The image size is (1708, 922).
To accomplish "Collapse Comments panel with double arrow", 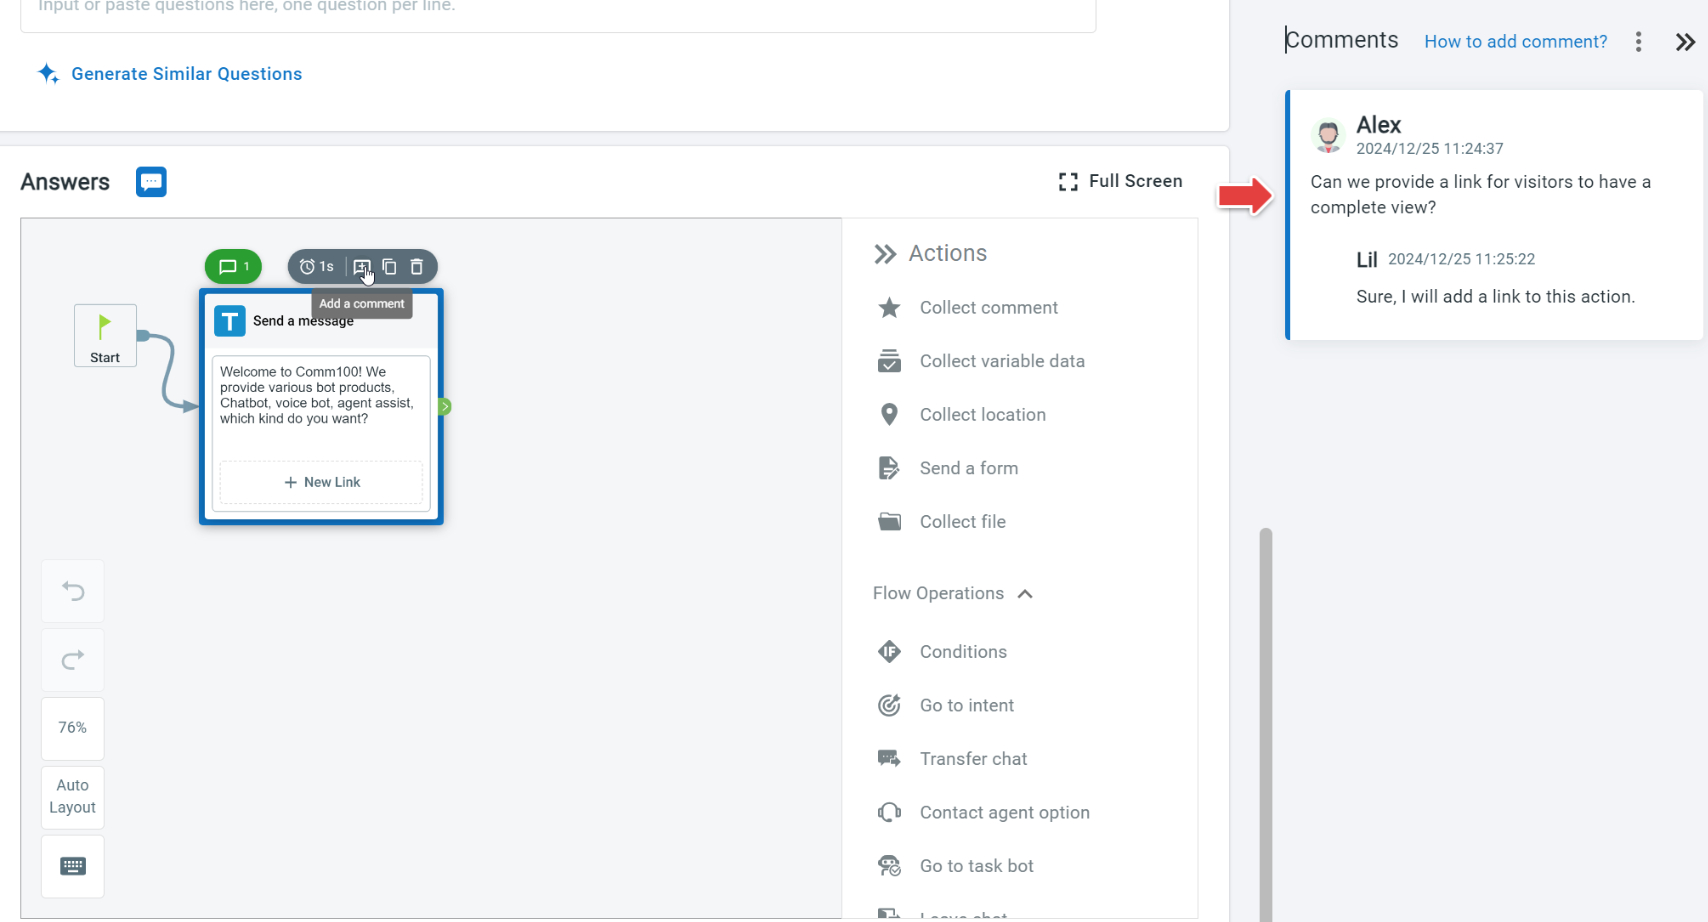I will (1685, 42).
